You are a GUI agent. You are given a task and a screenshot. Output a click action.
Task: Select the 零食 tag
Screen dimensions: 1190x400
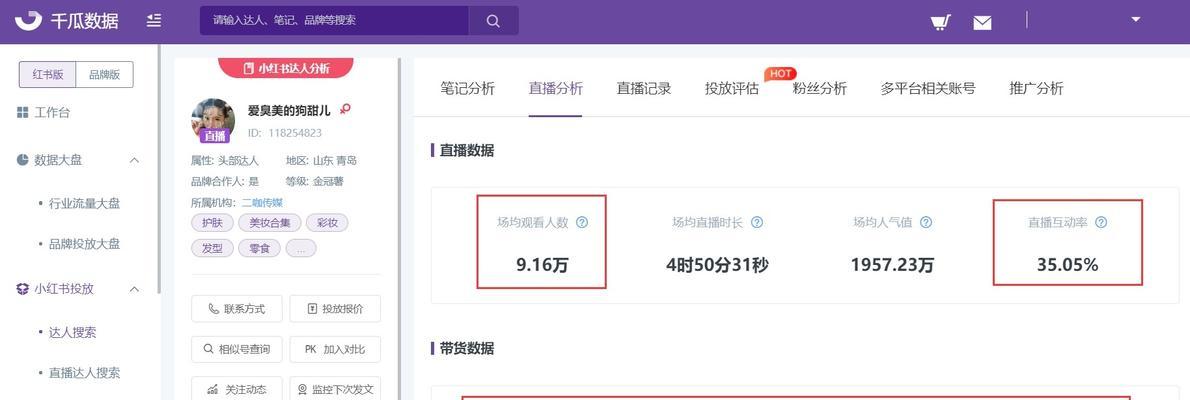[260, 248]
